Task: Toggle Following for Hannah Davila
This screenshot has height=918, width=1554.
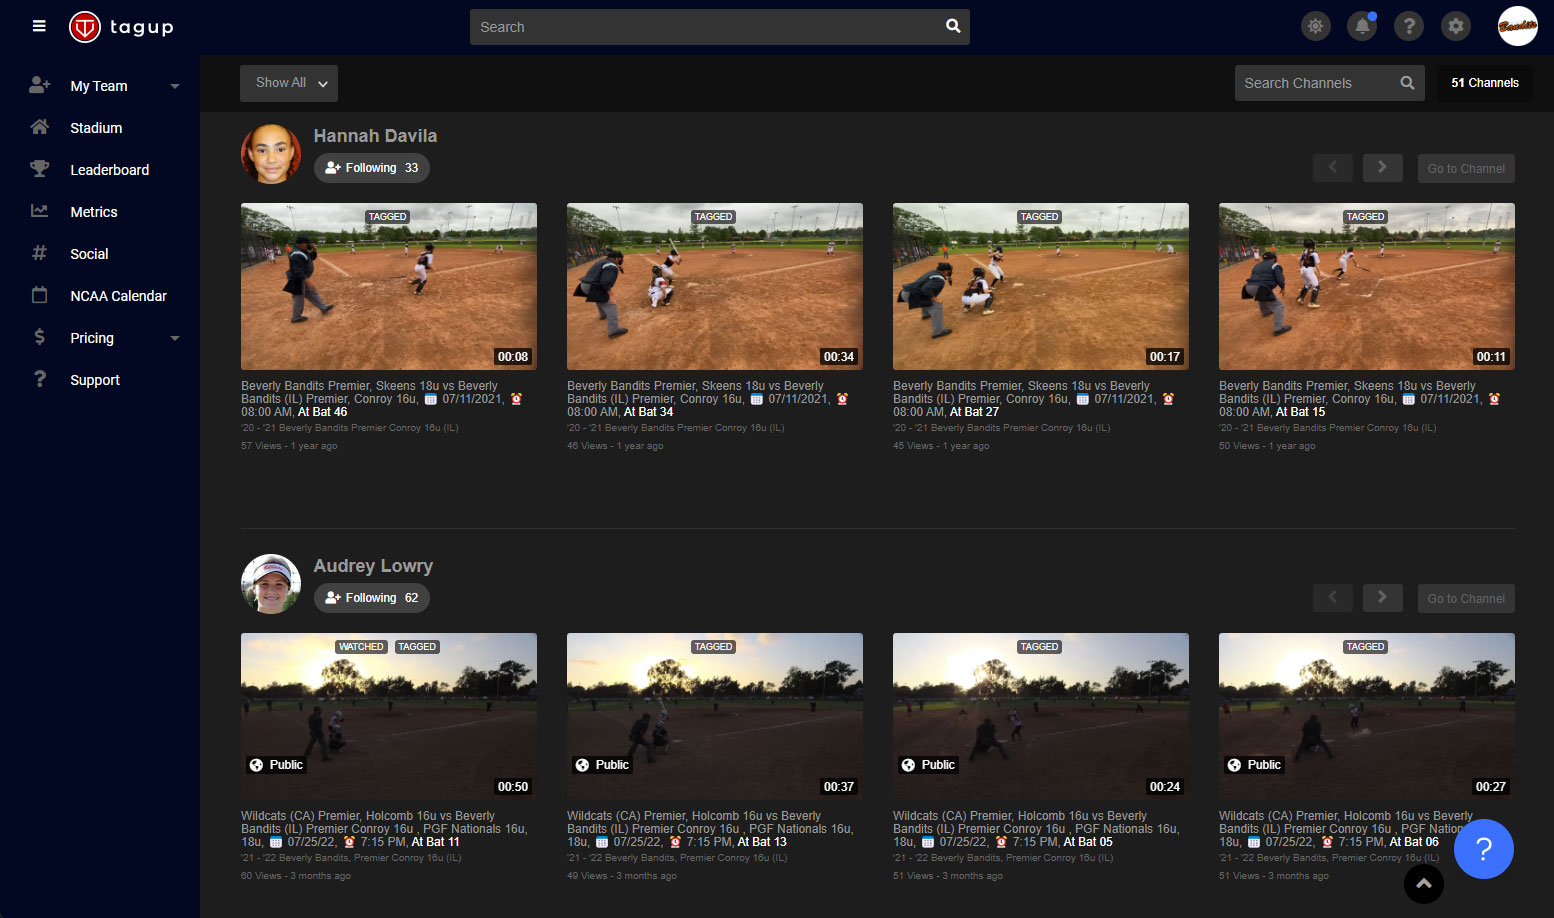Action: 372,168
